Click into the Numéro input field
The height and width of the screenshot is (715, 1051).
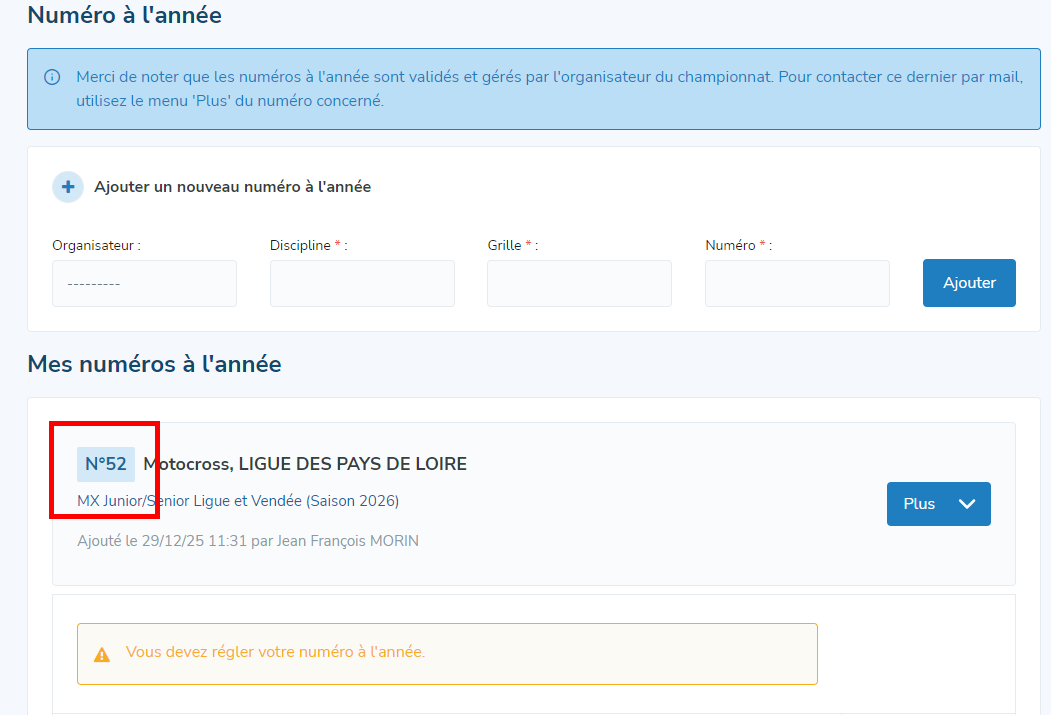(797, 284)
